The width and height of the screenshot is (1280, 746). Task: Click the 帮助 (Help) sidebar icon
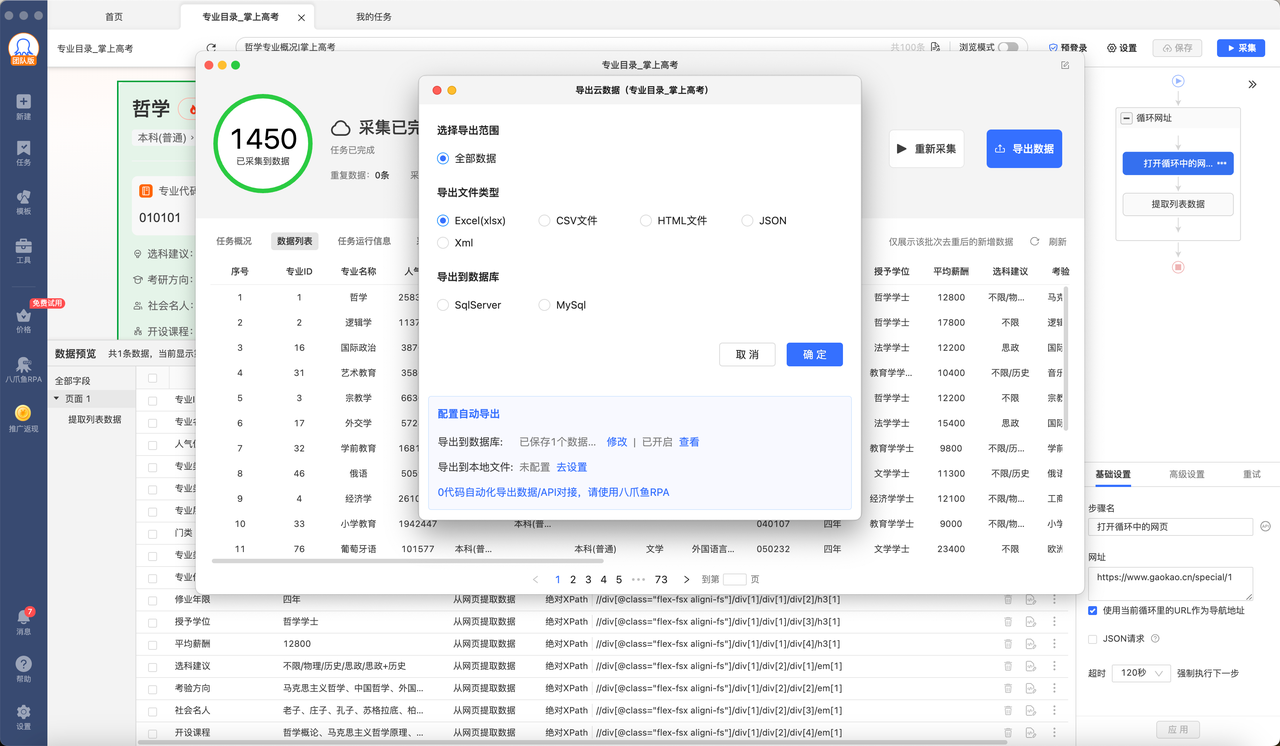23,665
